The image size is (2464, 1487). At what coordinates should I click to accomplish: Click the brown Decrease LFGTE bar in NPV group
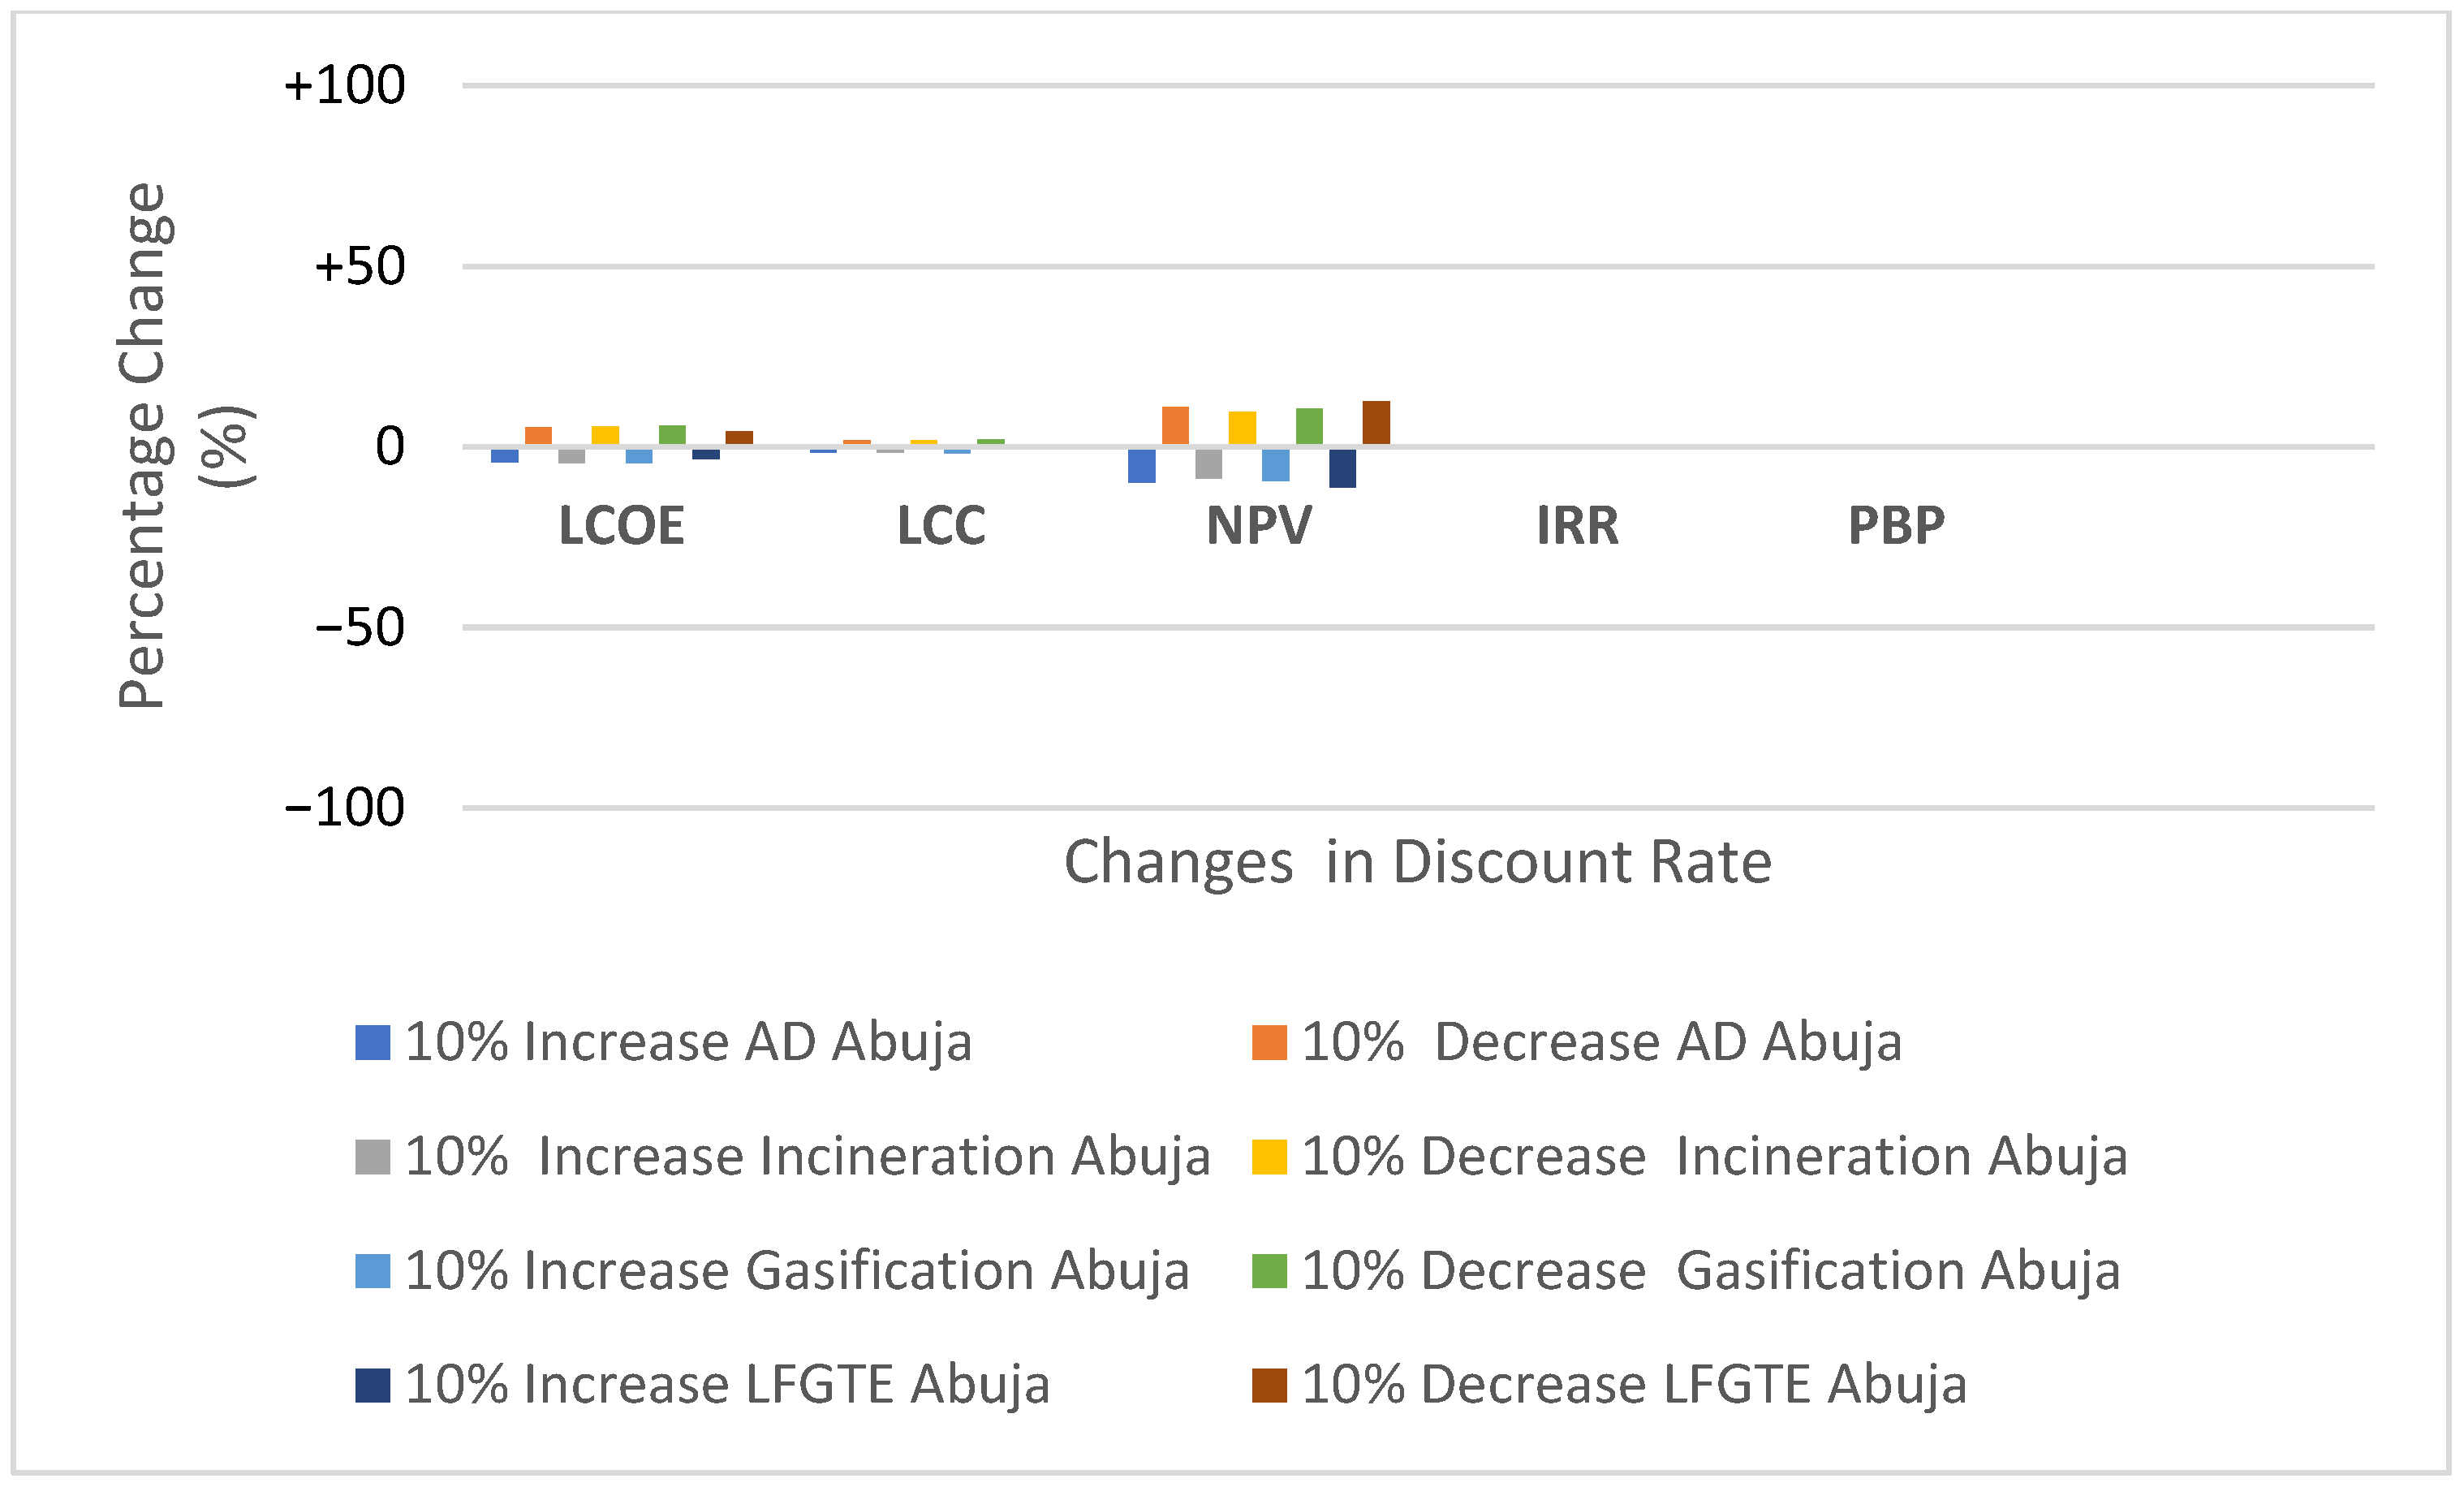tap(1376, 423)
